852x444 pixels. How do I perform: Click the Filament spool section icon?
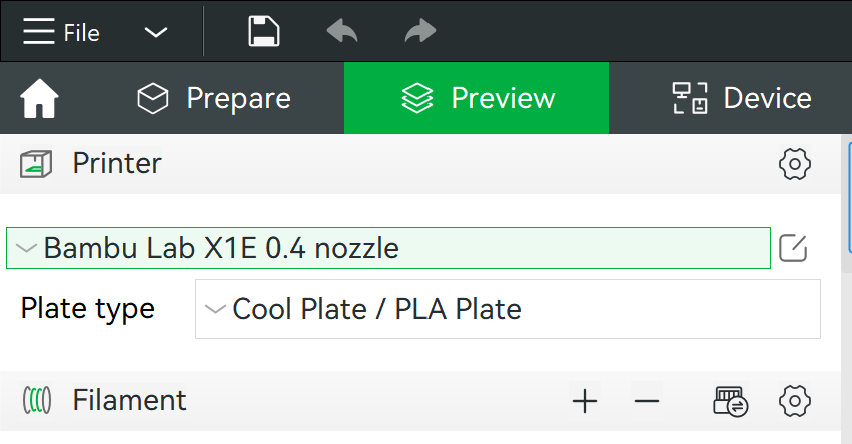click(36, 402)
